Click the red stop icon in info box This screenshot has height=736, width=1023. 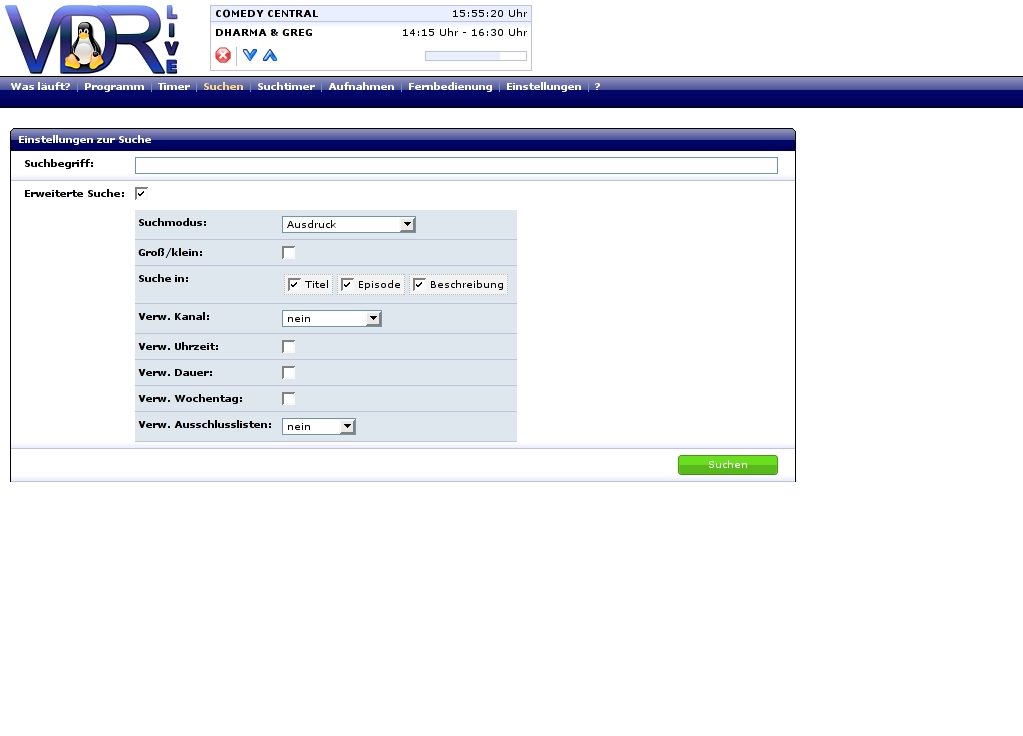[223, 55]
